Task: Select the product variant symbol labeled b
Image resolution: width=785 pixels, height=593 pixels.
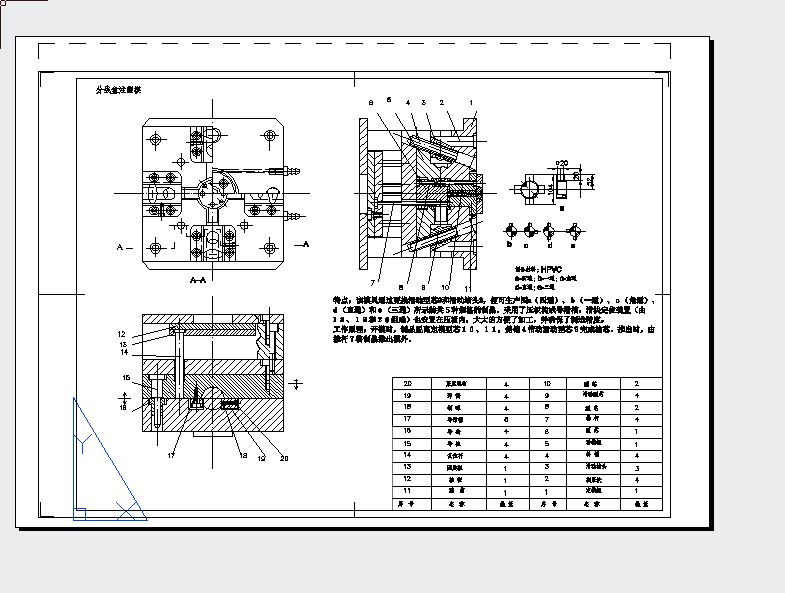Action: click(x=509, y=230)
